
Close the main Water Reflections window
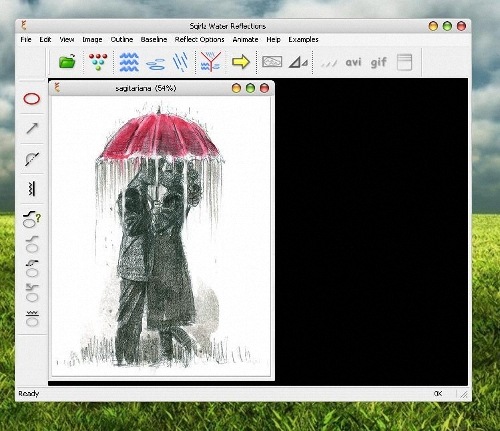coord(461,26)
